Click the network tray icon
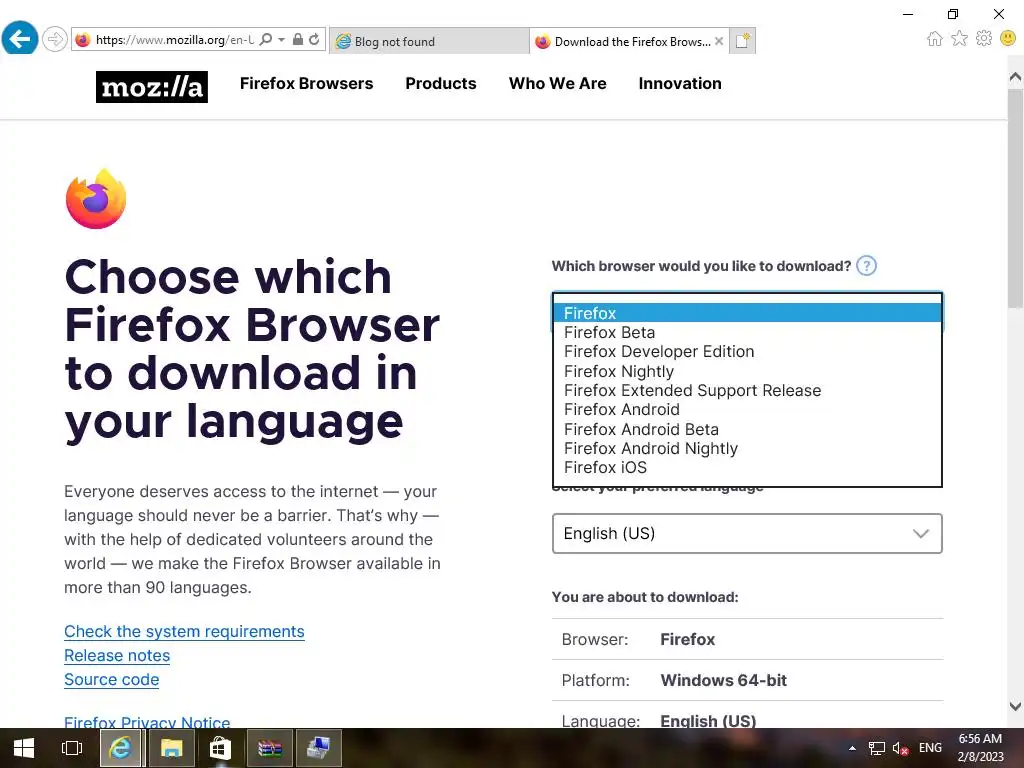The image size is (1024, 768). (876, 748)
